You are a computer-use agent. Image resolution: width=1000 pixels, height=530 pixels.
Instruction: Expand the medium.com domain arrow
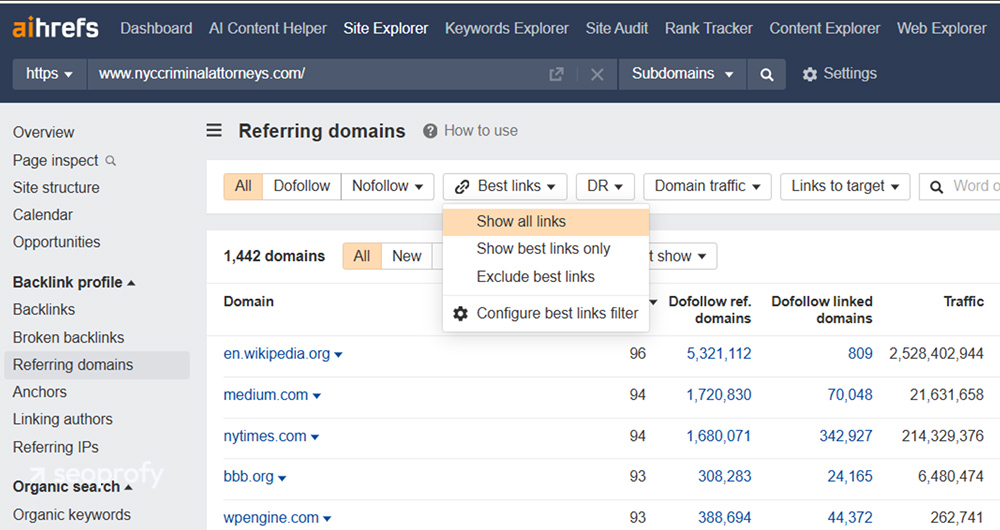coord(316,396)
